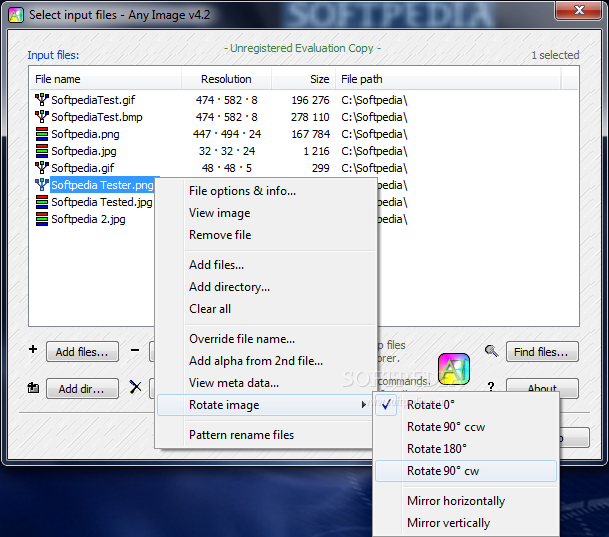This screenshot has height=537, width=609.
Task: Click the magnifier icon near Find files
Action: pyautogui.click(x=491, y=351)
